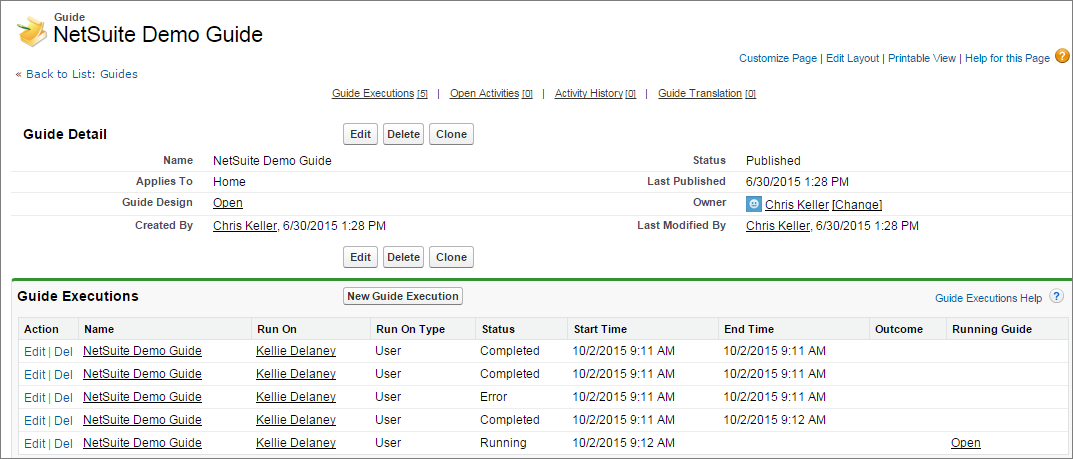Open Printable View

pyautogui.click(x=922, y=58)
